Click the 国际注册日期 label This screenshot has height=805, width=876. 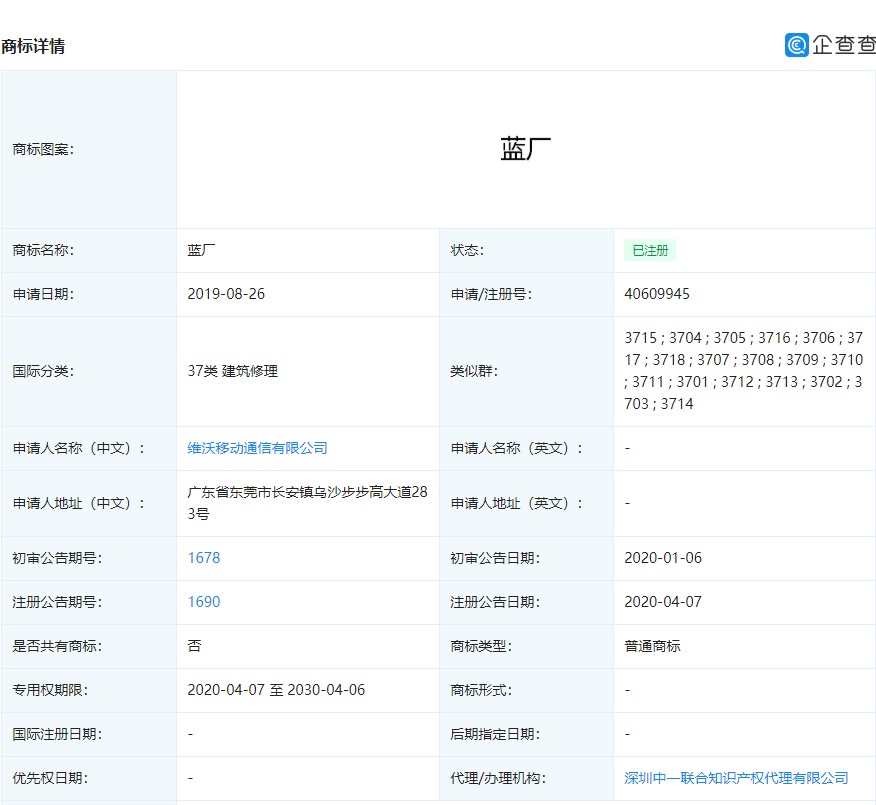[57, 734]
